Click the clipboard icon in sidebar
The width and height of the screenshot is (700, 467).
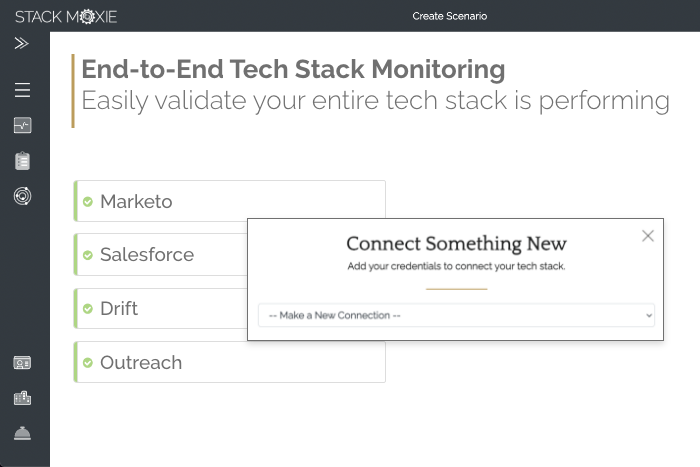pyautogui.click(x=22, y=161)
